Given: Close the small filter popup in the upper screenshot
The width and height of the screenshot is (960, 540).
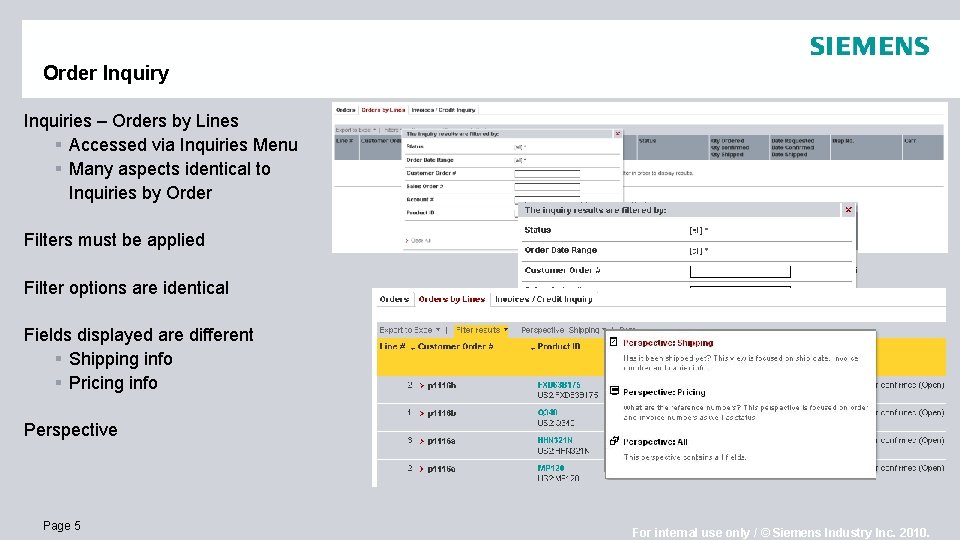Looking at the screenshot, I should 617,133.
